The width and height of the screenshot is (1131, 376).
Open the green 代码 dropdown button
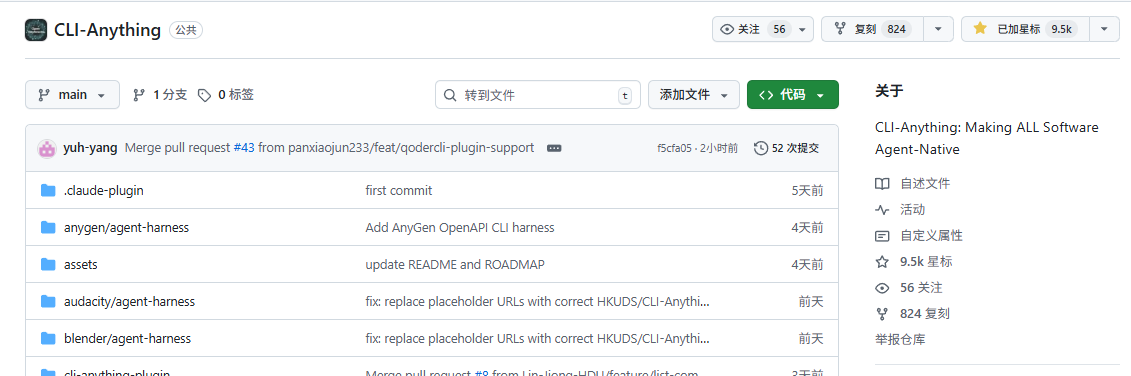click(x=793, y=95)
